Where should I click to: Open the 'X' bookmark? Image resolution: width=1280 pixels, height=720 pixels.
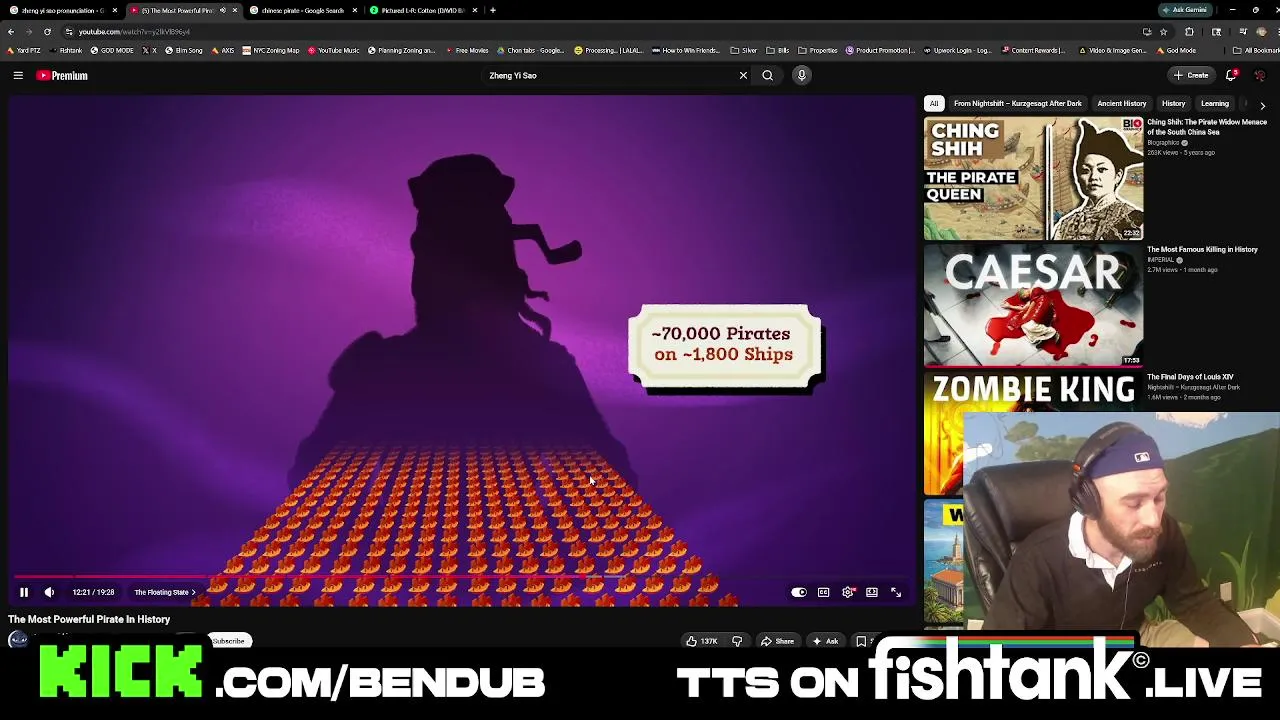[x=149, y=50]
